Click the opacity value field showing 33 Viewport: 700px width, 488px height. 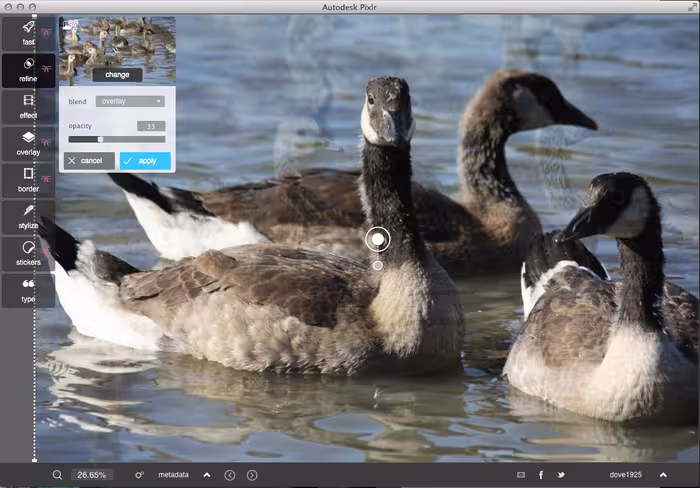click(x=151, y=126)
